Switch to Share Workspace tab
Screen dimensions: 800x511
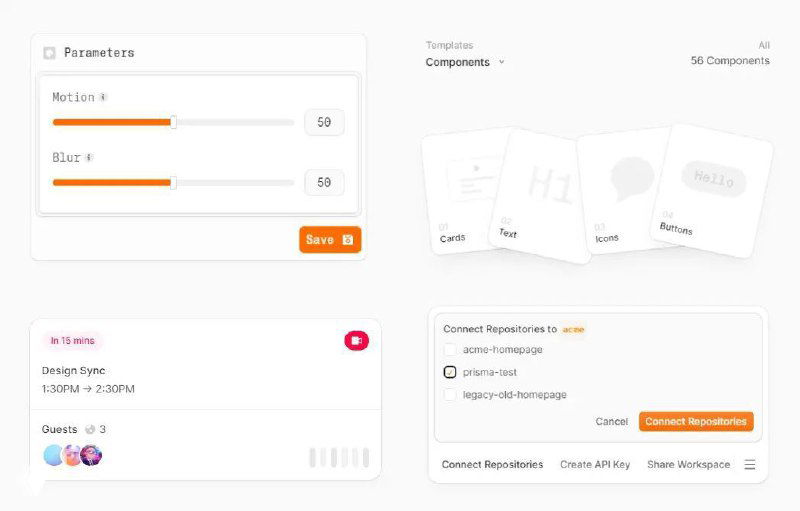688,465
